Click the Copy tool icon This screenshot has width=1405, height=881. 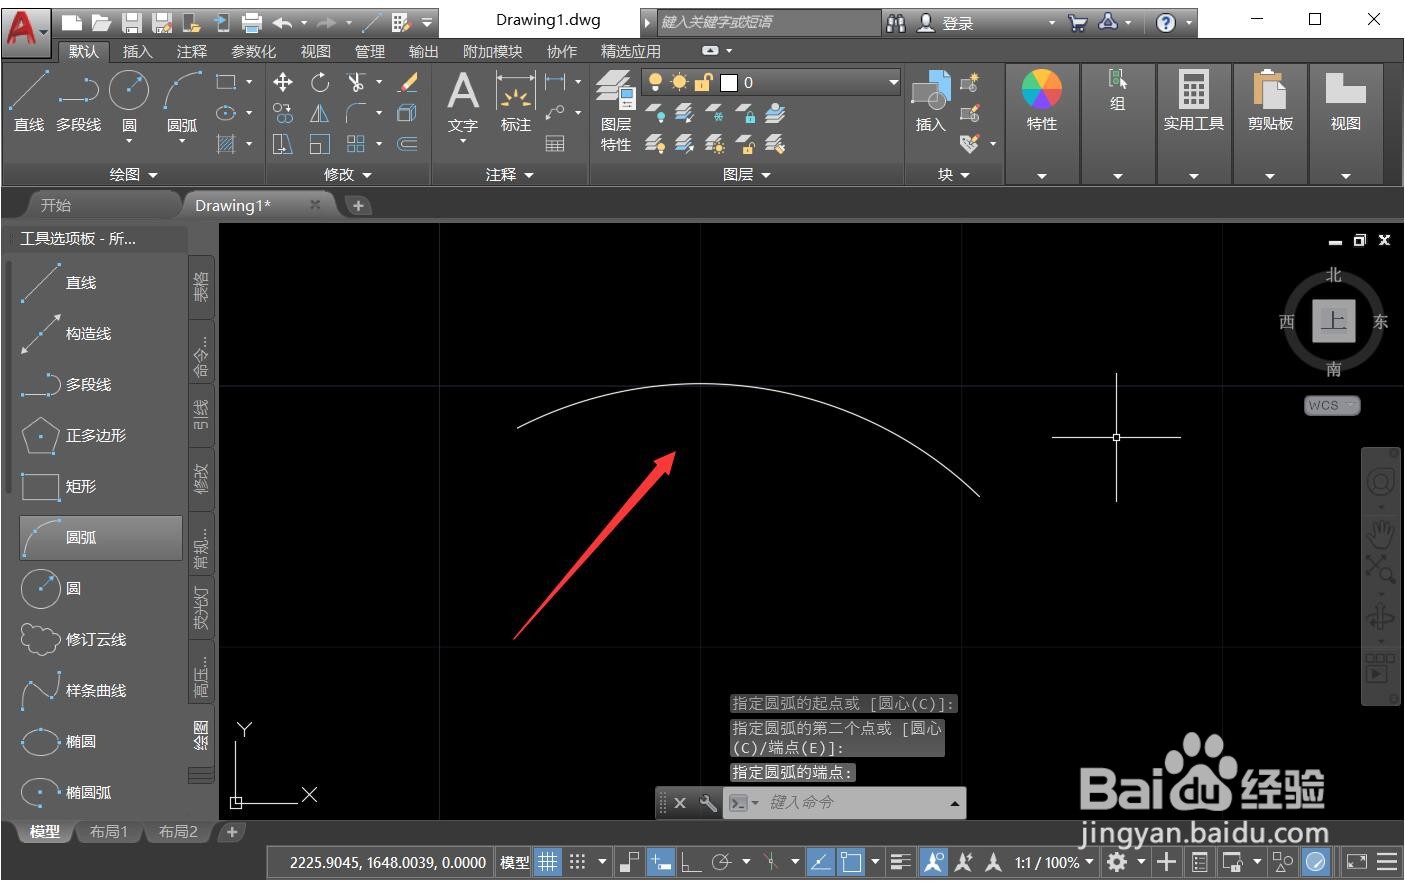(x=283, y=113)
